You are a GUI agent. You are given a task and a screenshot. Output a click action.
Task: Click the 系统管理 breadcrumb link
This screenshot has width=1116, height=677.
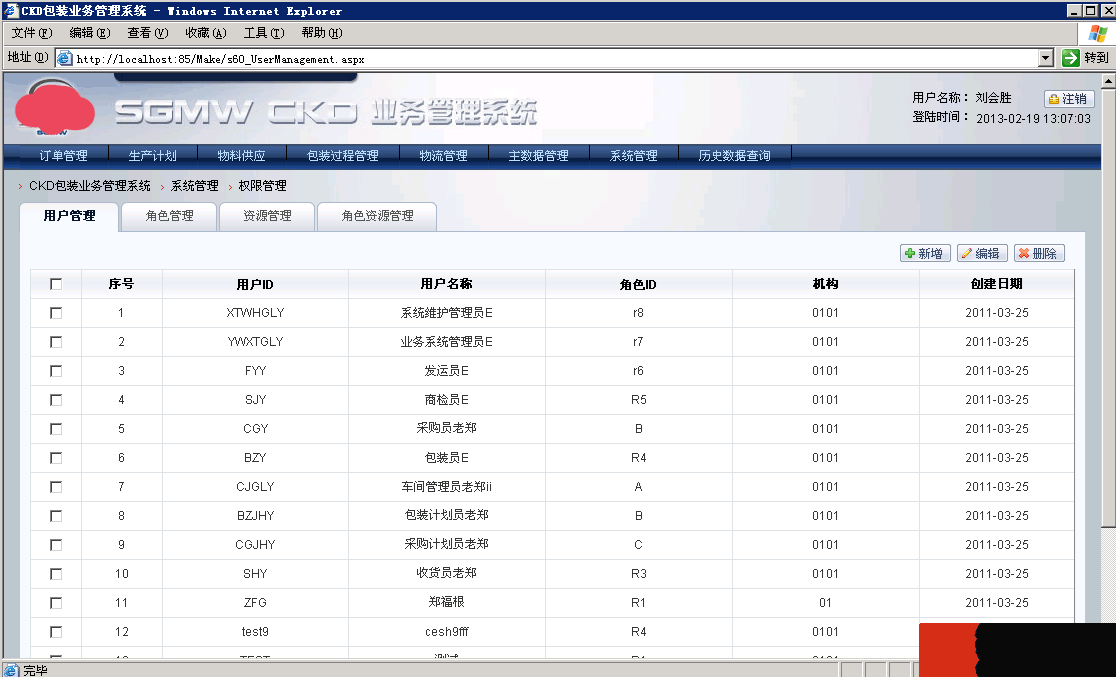(x=194, y=186)
